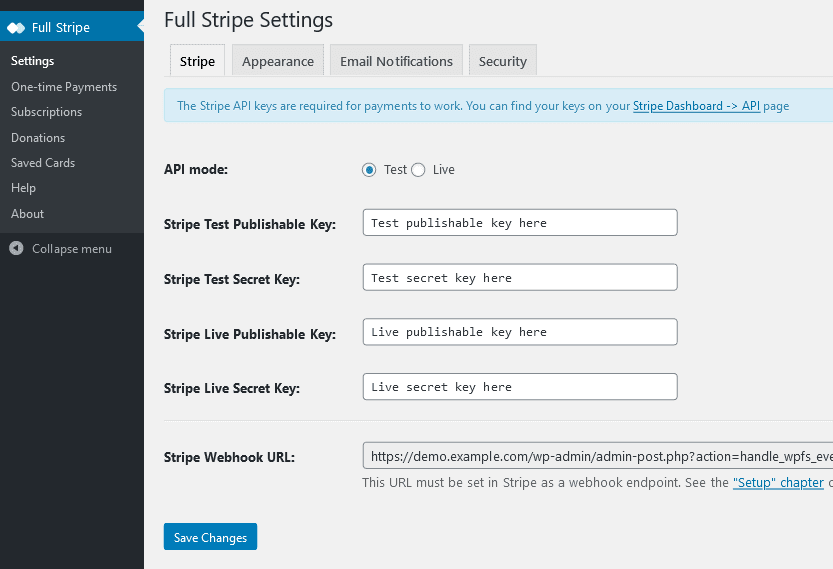
Task: Click the Full Stripe plugin icon
Action: coord(16,27)
